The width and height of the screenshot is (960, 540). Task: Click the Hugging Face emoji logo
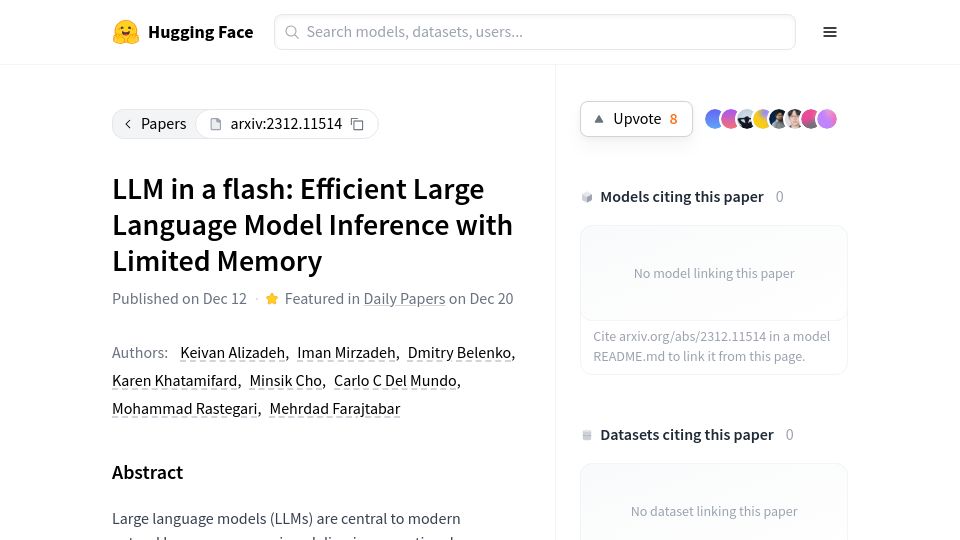point(126,32)
